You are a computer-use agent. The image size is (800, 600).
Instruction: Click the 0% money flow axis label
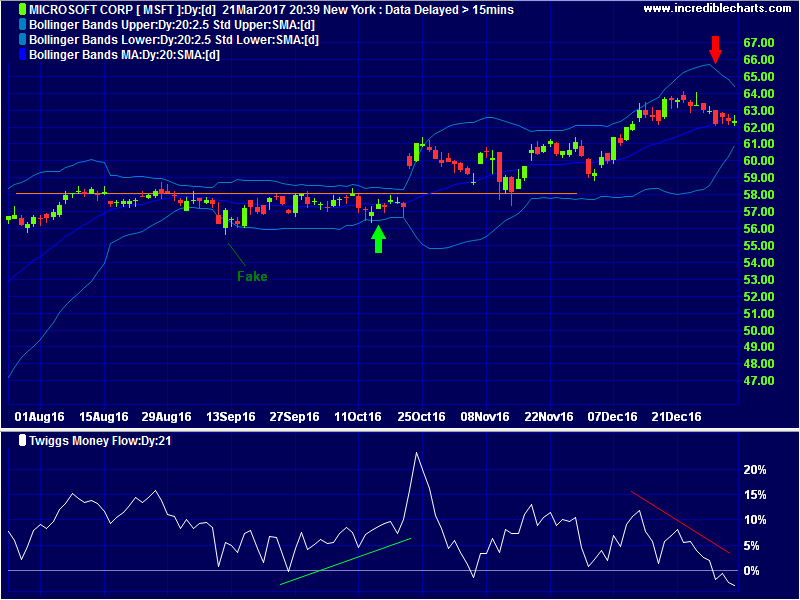[752, 571]
